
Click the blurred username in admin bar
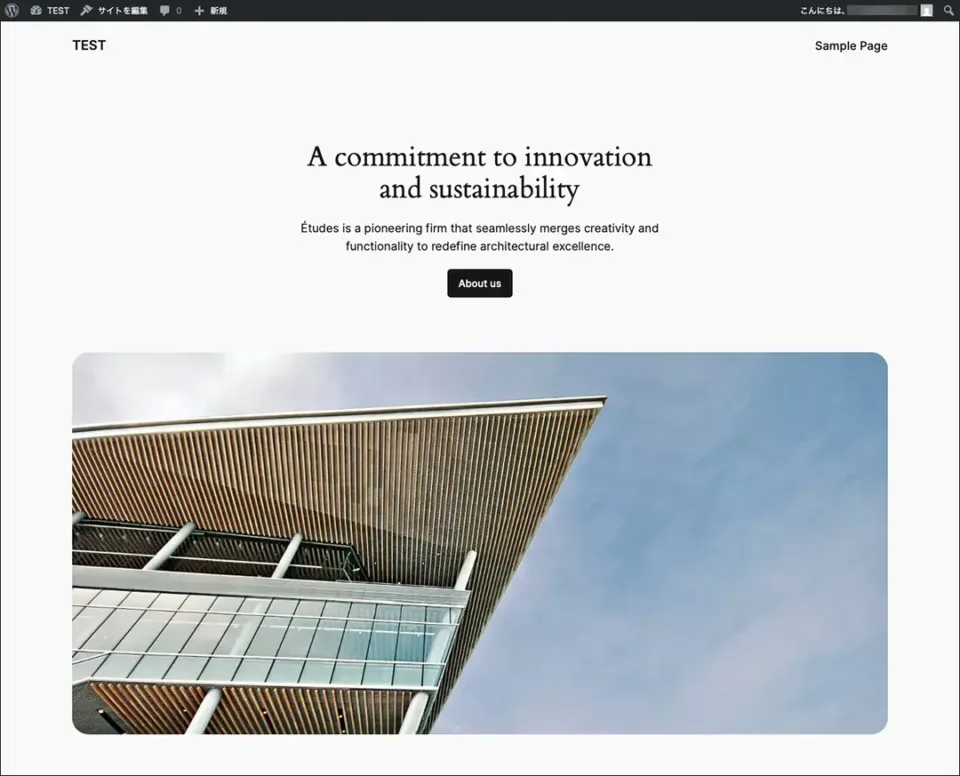point(881,10)
